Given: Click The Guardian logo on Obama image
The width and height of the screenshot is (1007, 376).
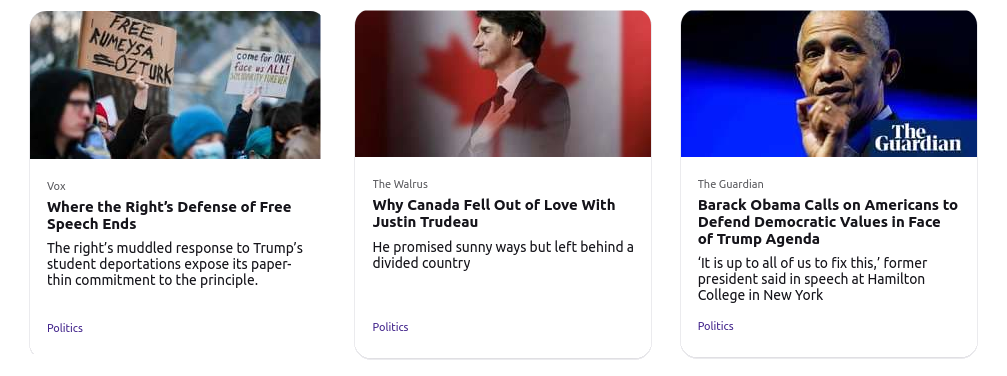Looking at the screenshot, I should 917,138.
